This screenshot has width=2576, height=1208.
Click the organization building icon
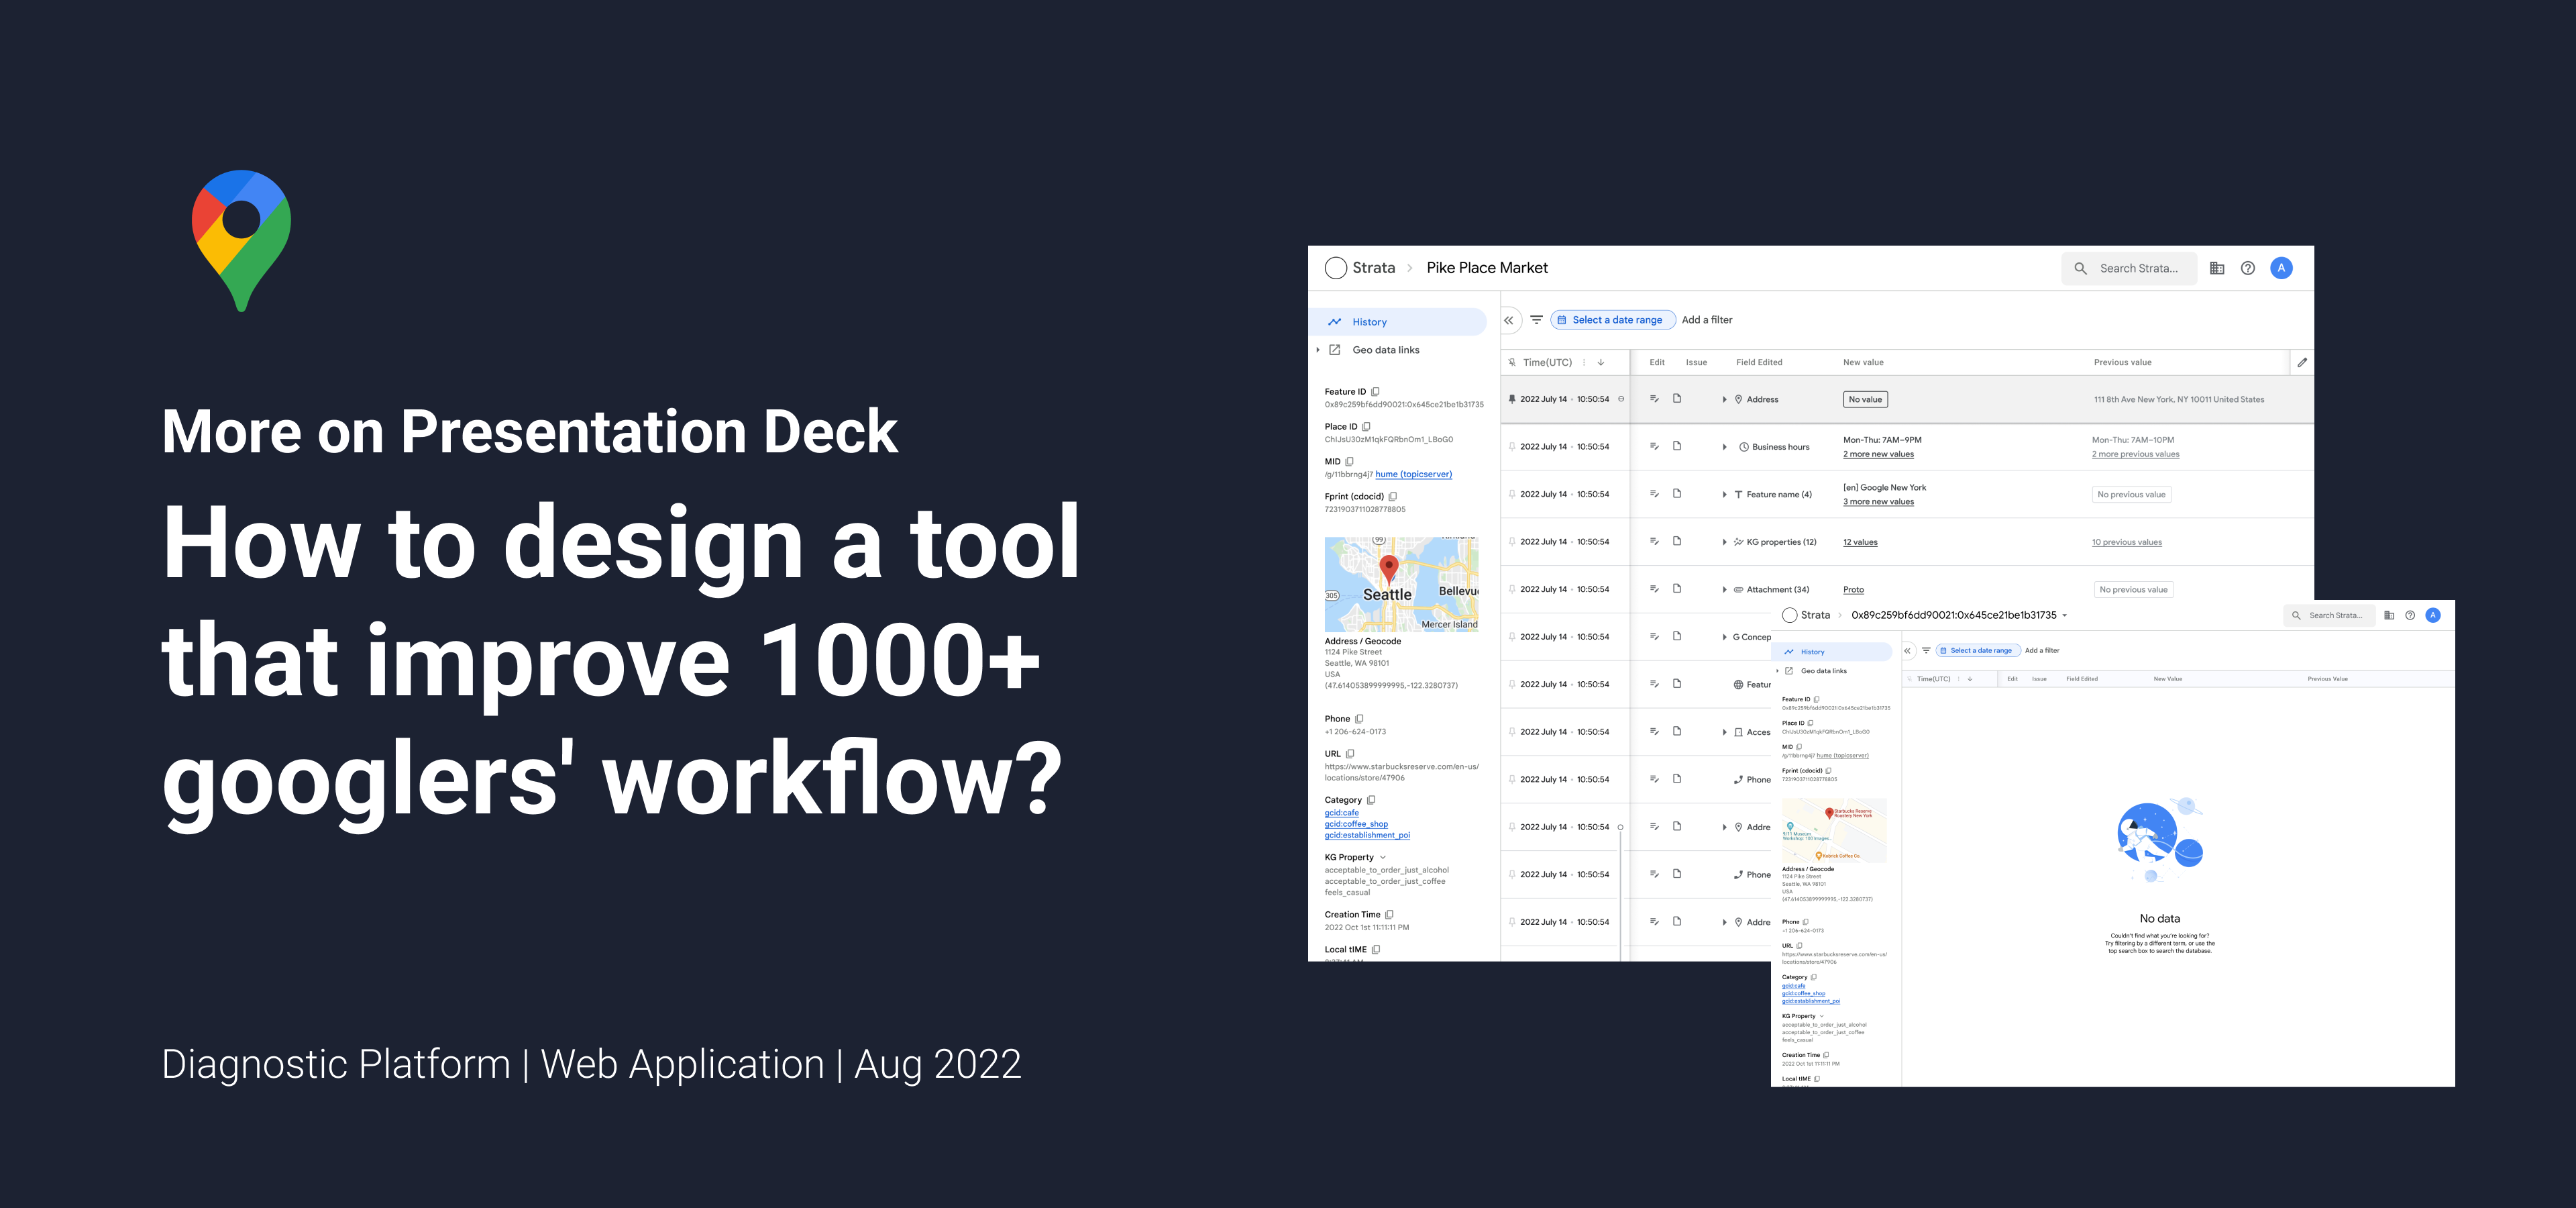point(2217,268)
